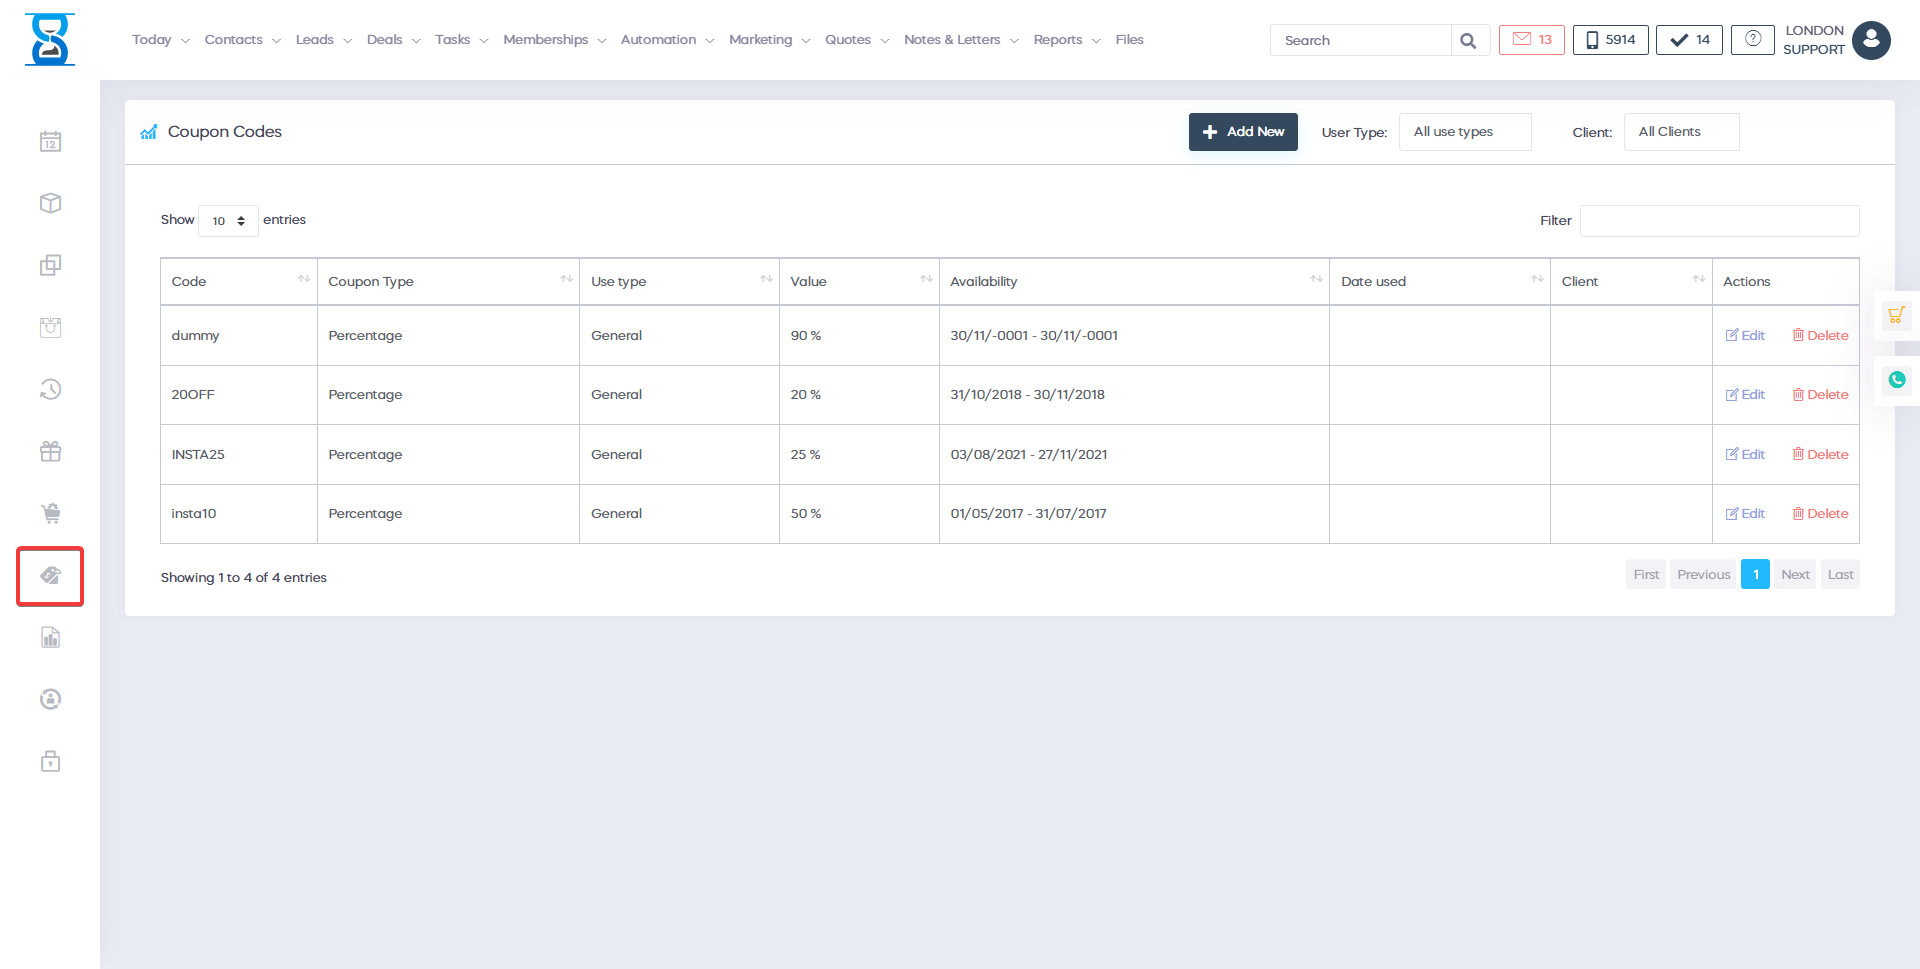The image size is (1920, 969).
Task: Click into the Filter text field
Action: click(1718, 221)
